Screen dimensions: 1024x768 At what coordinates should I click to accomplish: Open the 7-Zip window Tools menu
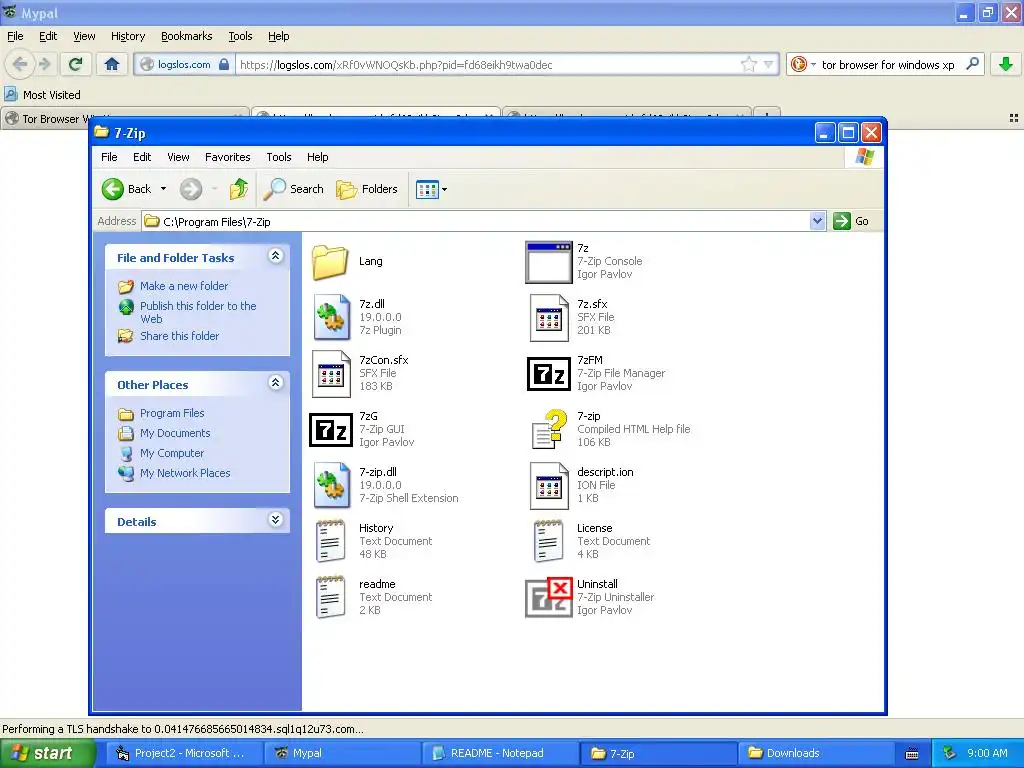click(x=278, y=157)
